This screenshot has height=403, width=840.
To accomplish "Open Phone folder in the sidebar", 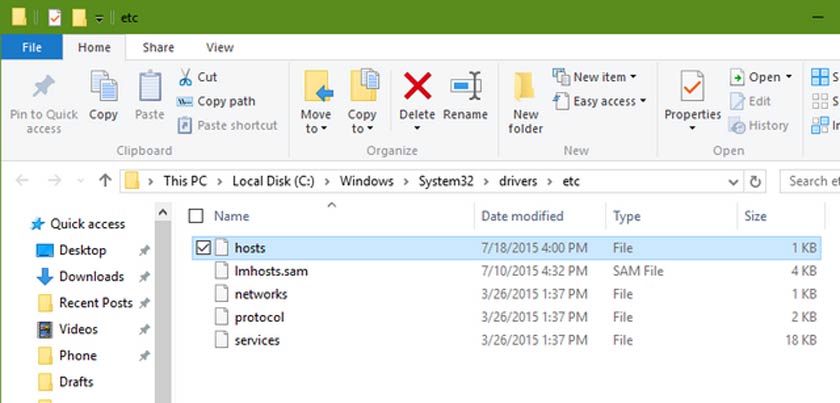I will coord(67,355).
